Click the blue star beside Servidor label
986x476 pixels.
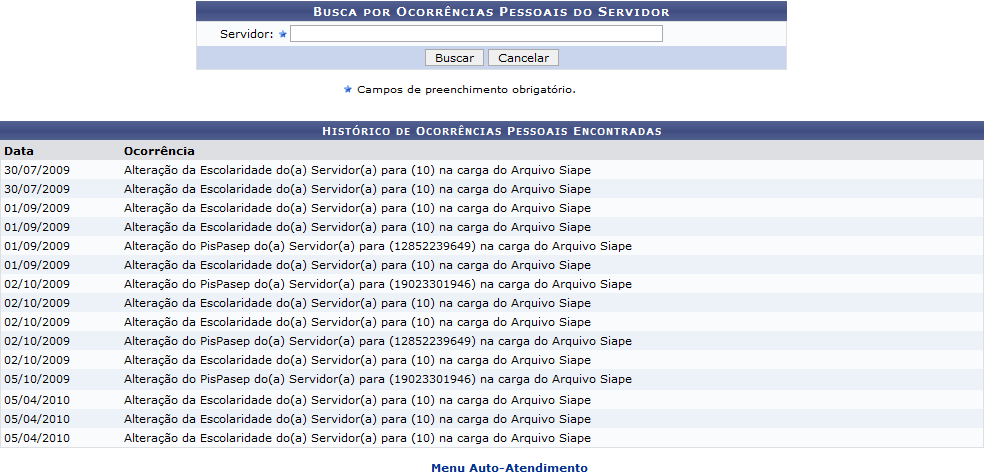[x=283, y=34]
